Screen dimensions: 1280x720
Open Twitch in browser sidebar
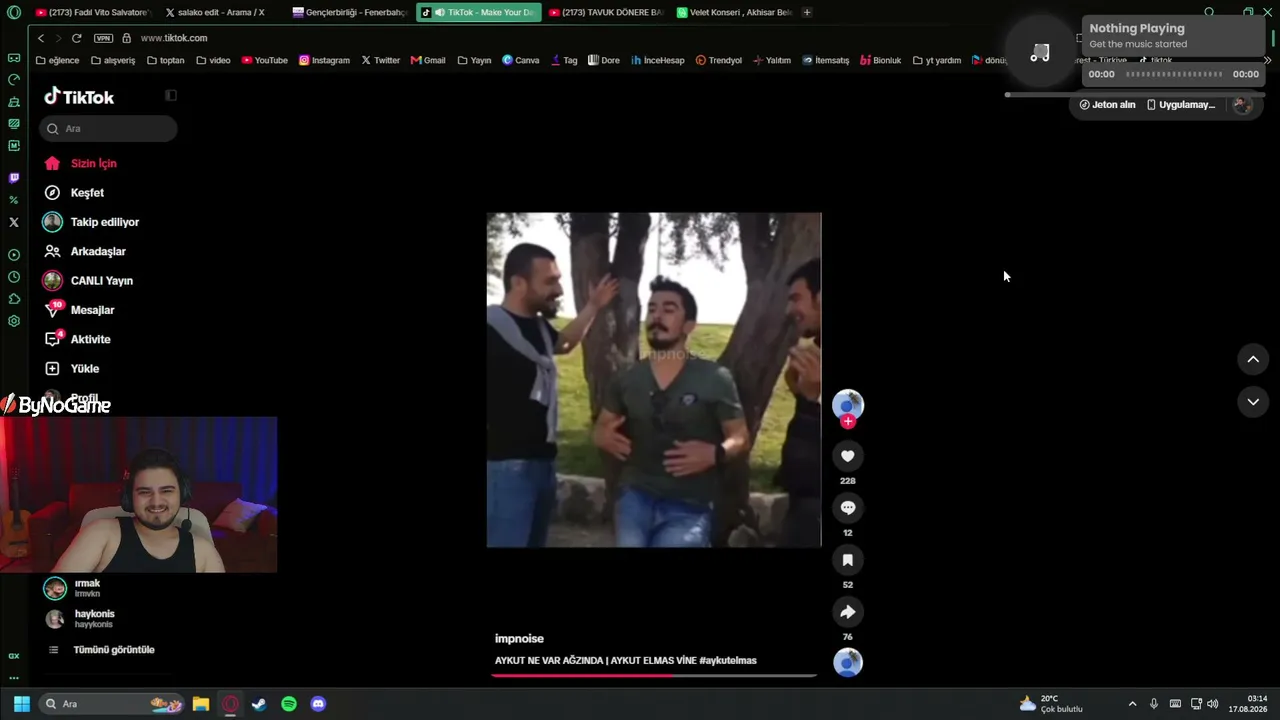pos(14,178)
